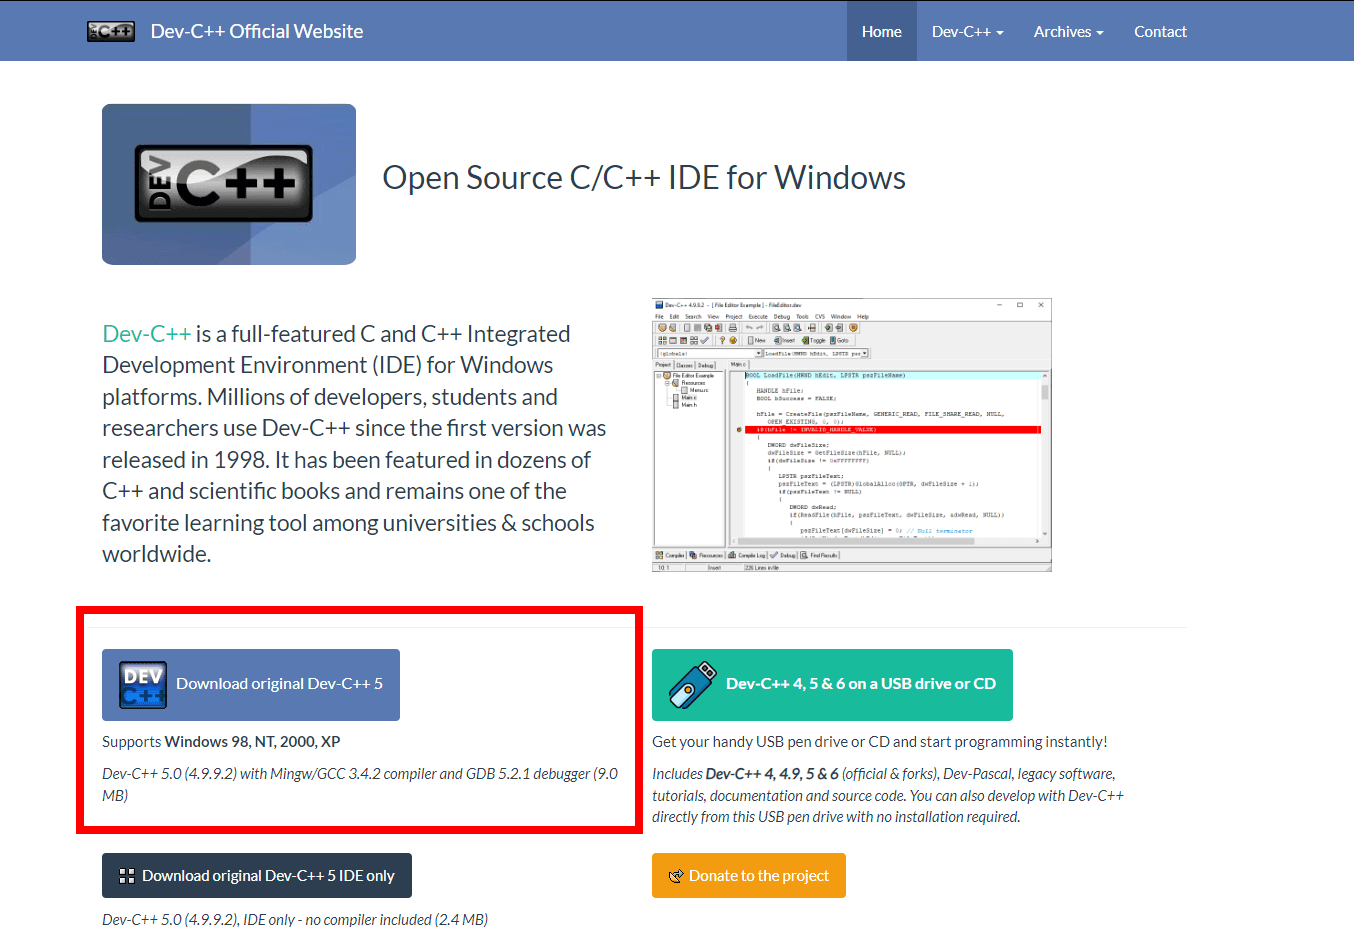This screenshot has width=1354, height=927.
Task: Click Donate to the project button
Action: [749, 875]
